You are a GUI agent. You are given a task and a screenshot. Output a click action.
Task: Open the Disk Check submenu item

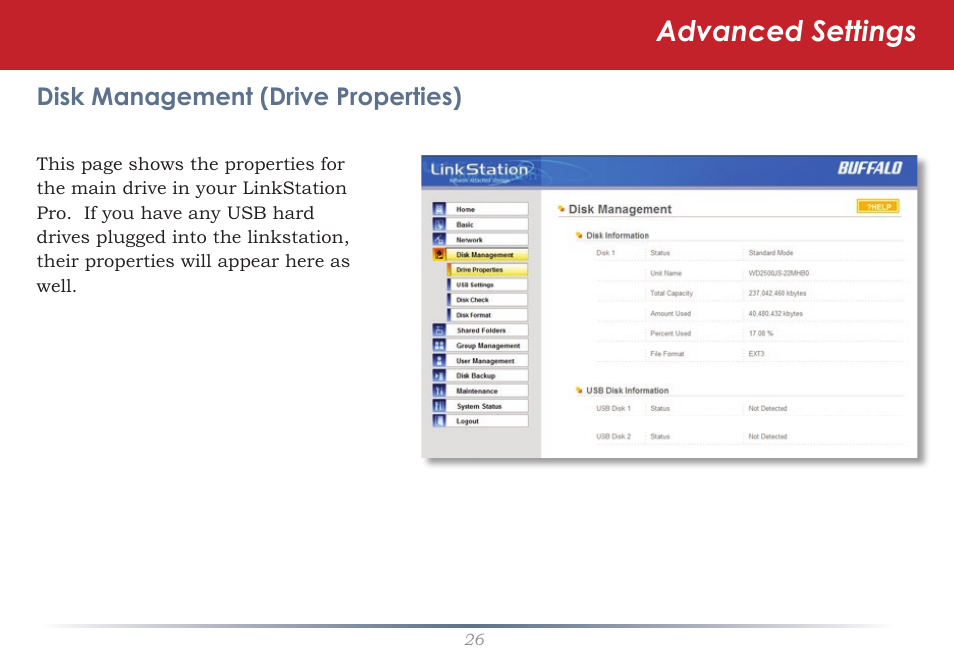pyautogui.click(x=487, y=299)
